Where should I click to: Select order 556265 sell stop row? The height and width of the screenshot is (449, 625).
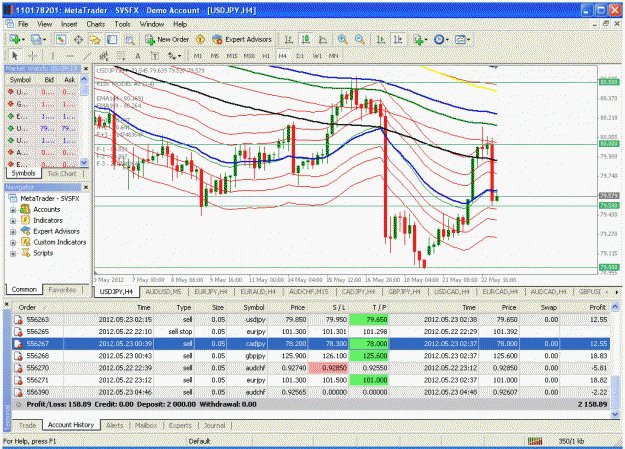[x=311, y=332]
